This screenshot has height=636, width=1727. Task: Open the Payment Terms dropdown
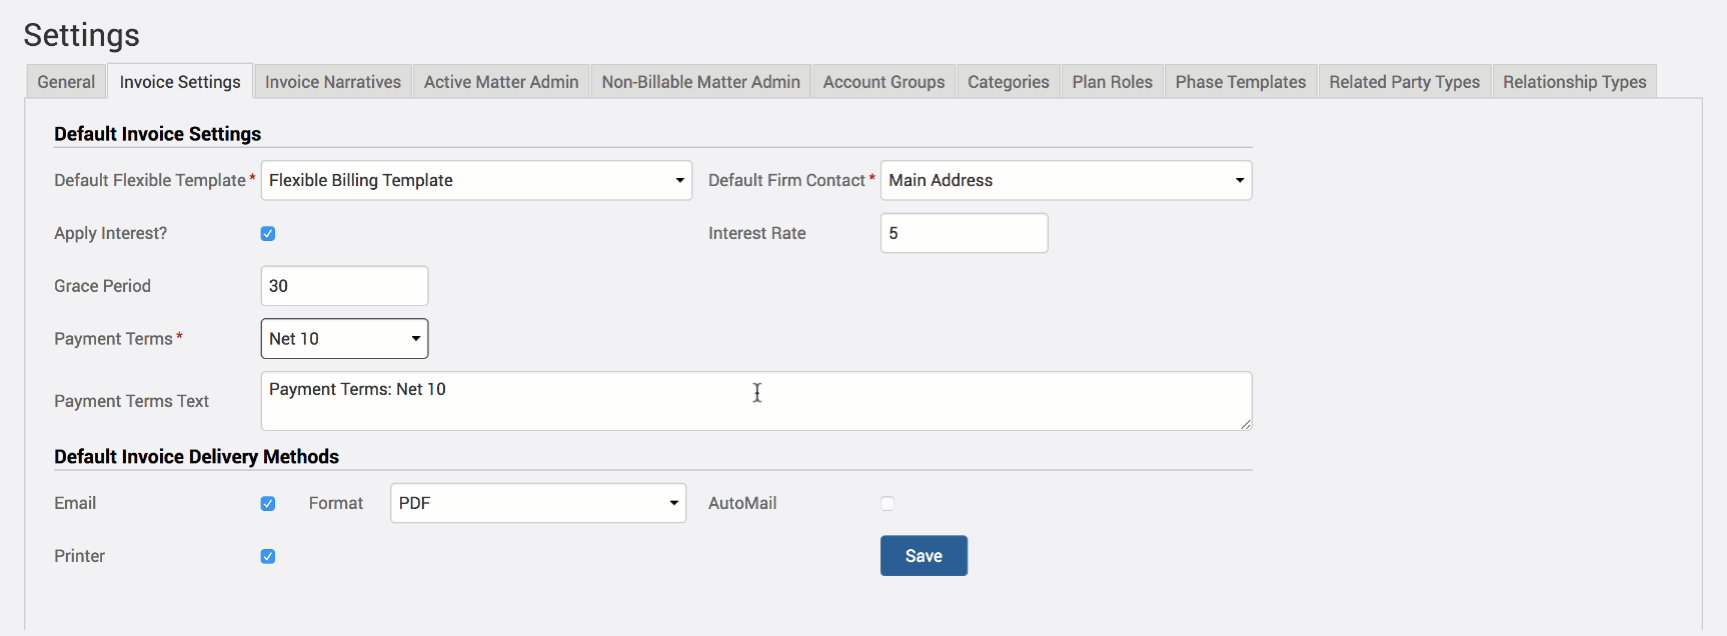[344, 339]
